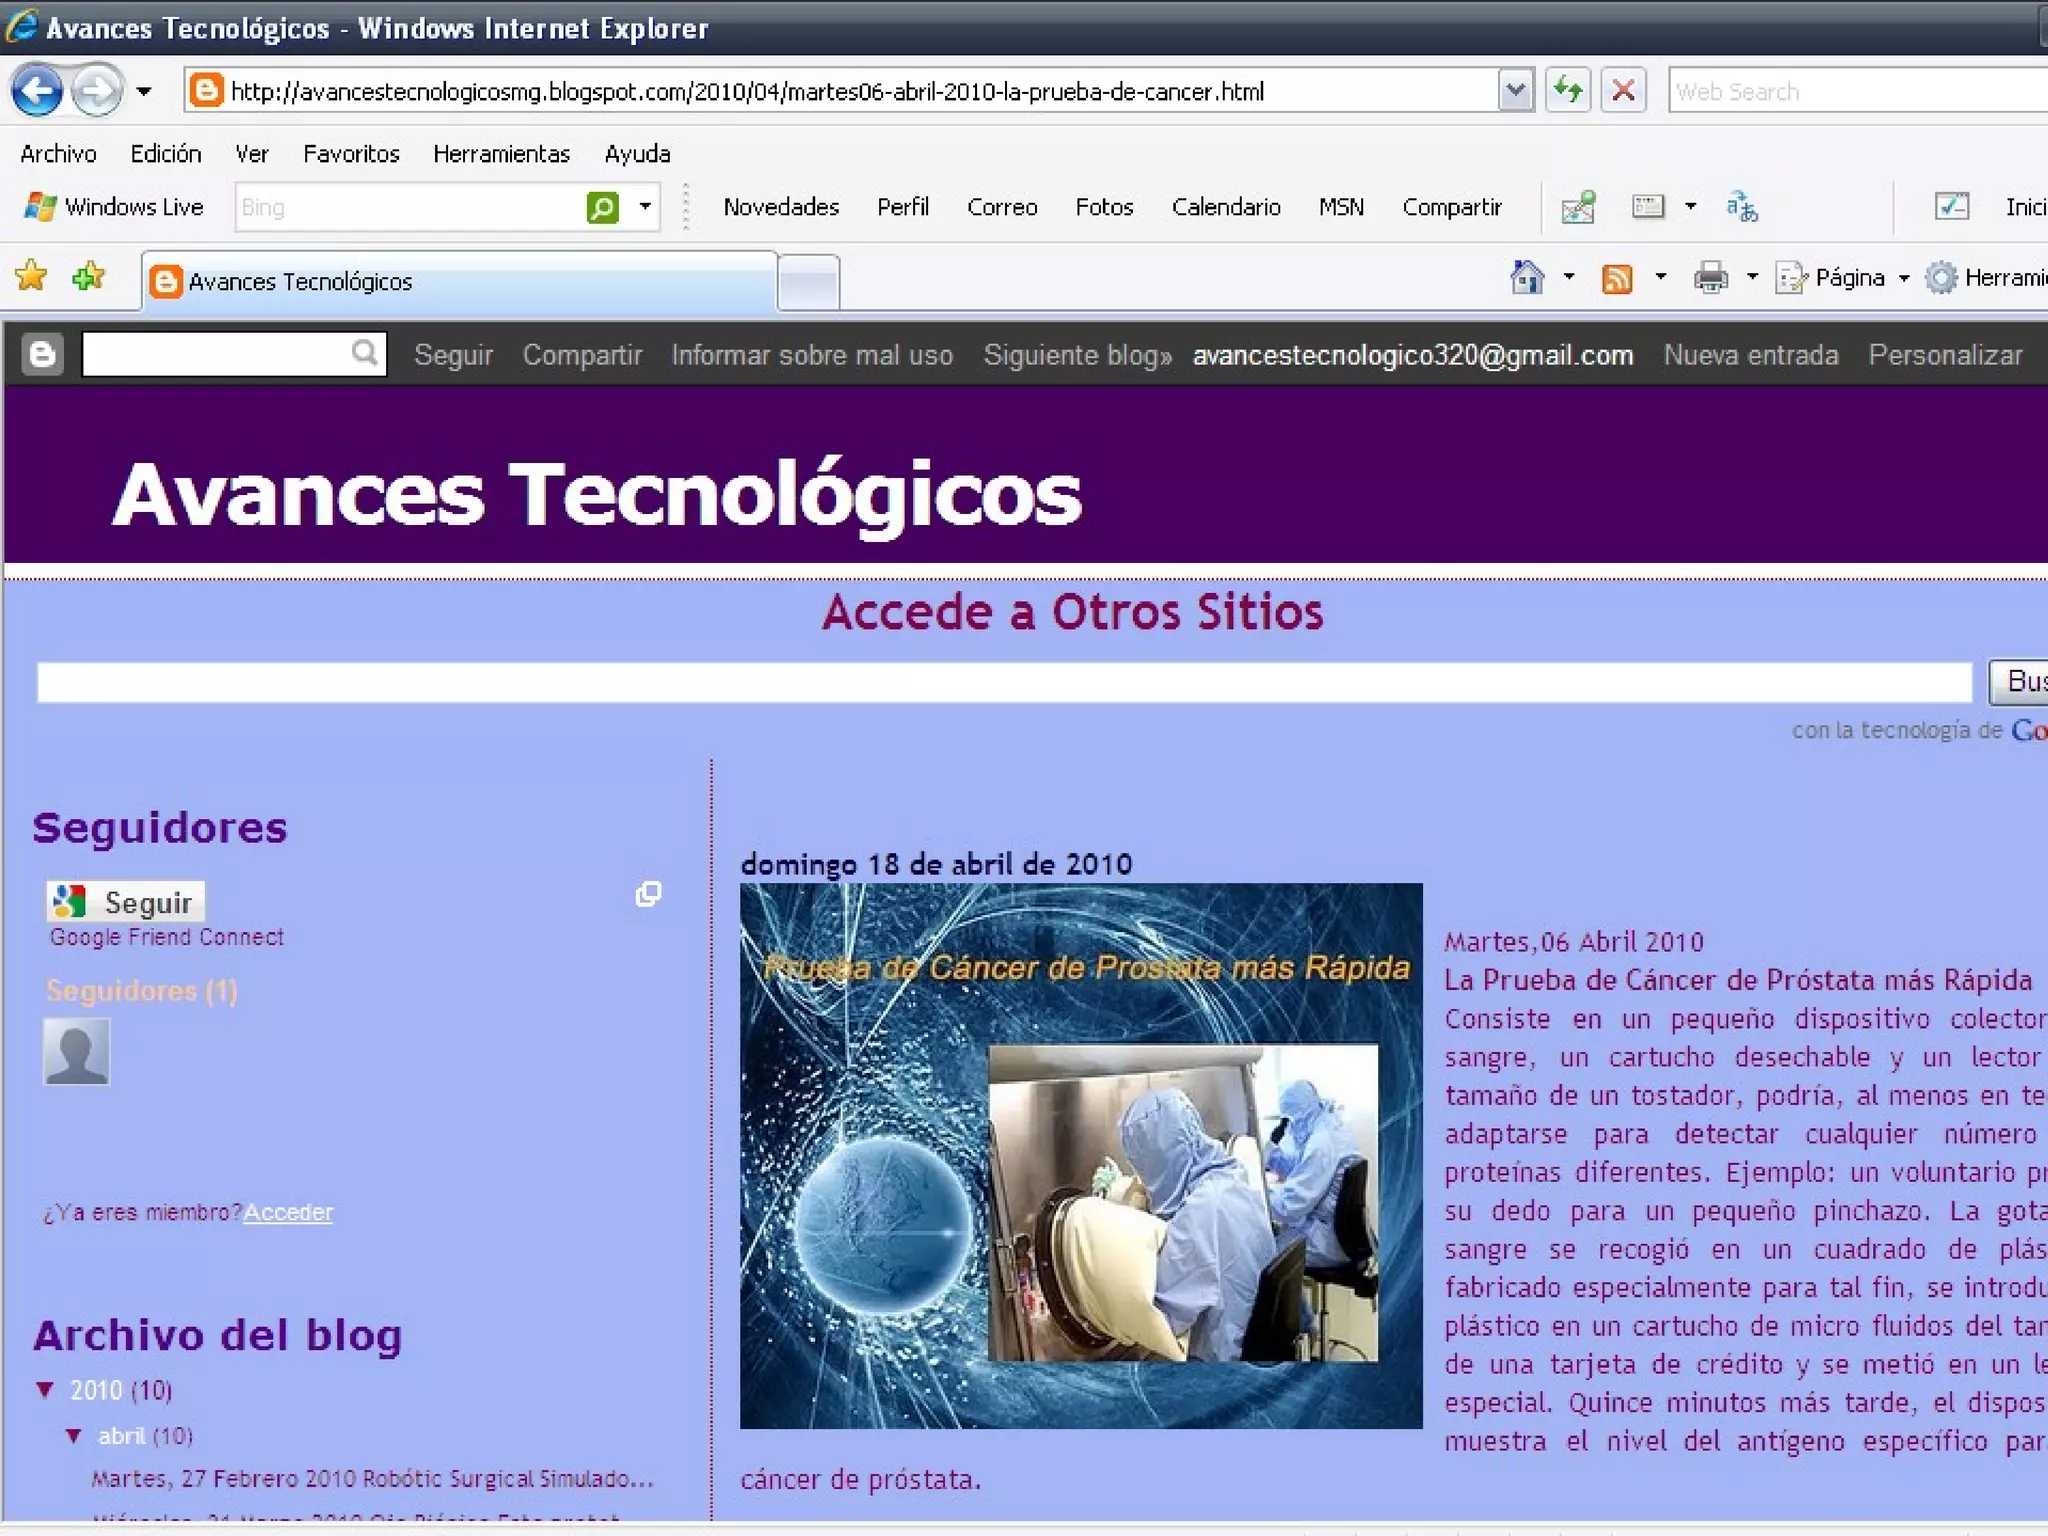Click the red Stop loading icon

click(x=1623, y=91)
